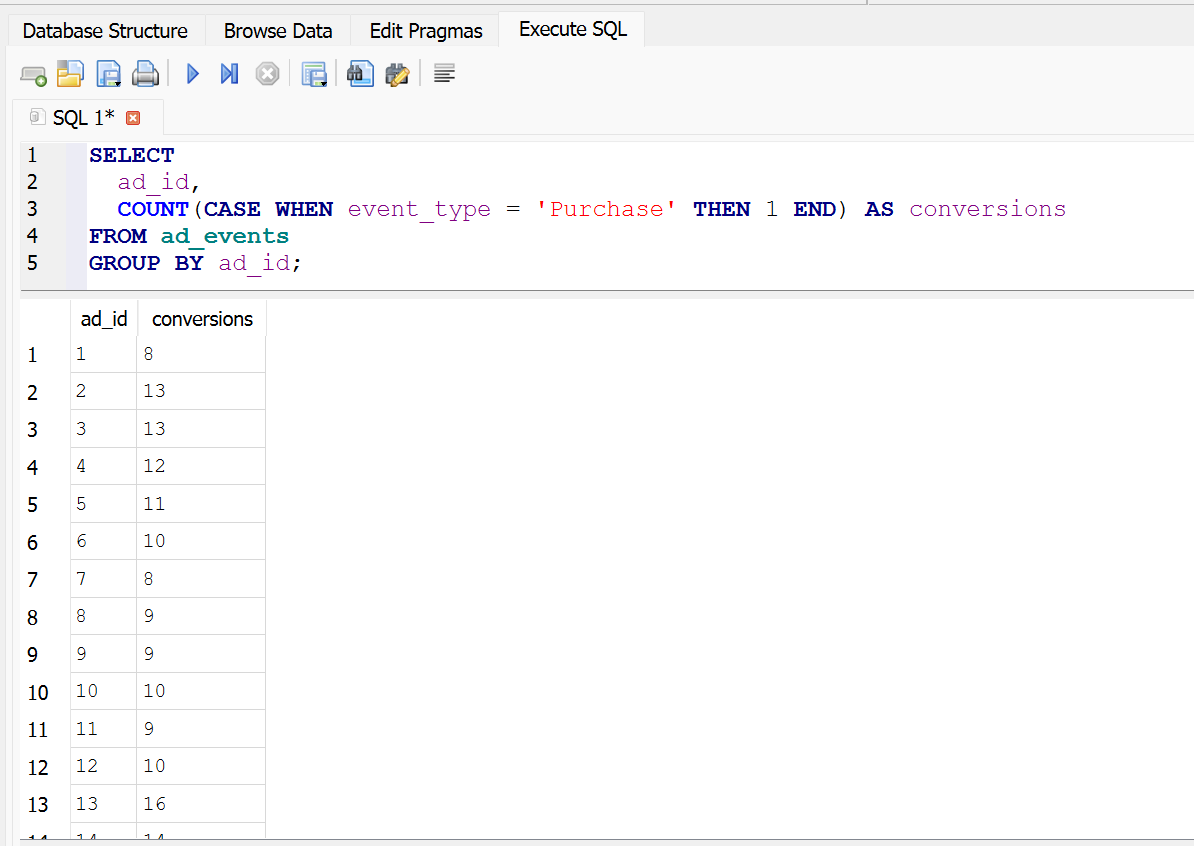
Task: Open a new SQL editor tab
Action: [33, 74]
